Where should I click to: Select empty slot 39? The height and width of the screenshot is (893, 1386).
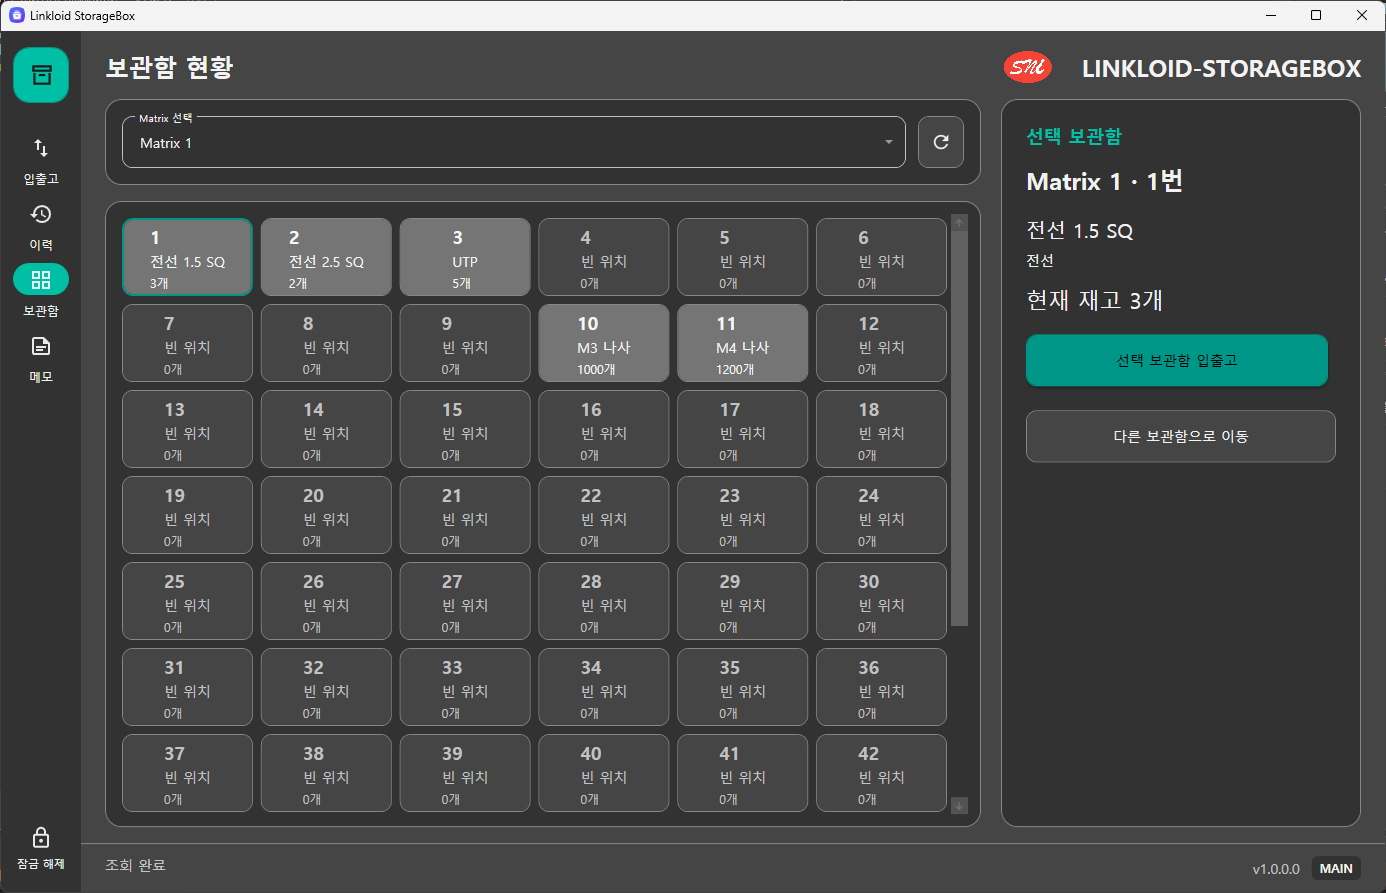pos(465,773)
